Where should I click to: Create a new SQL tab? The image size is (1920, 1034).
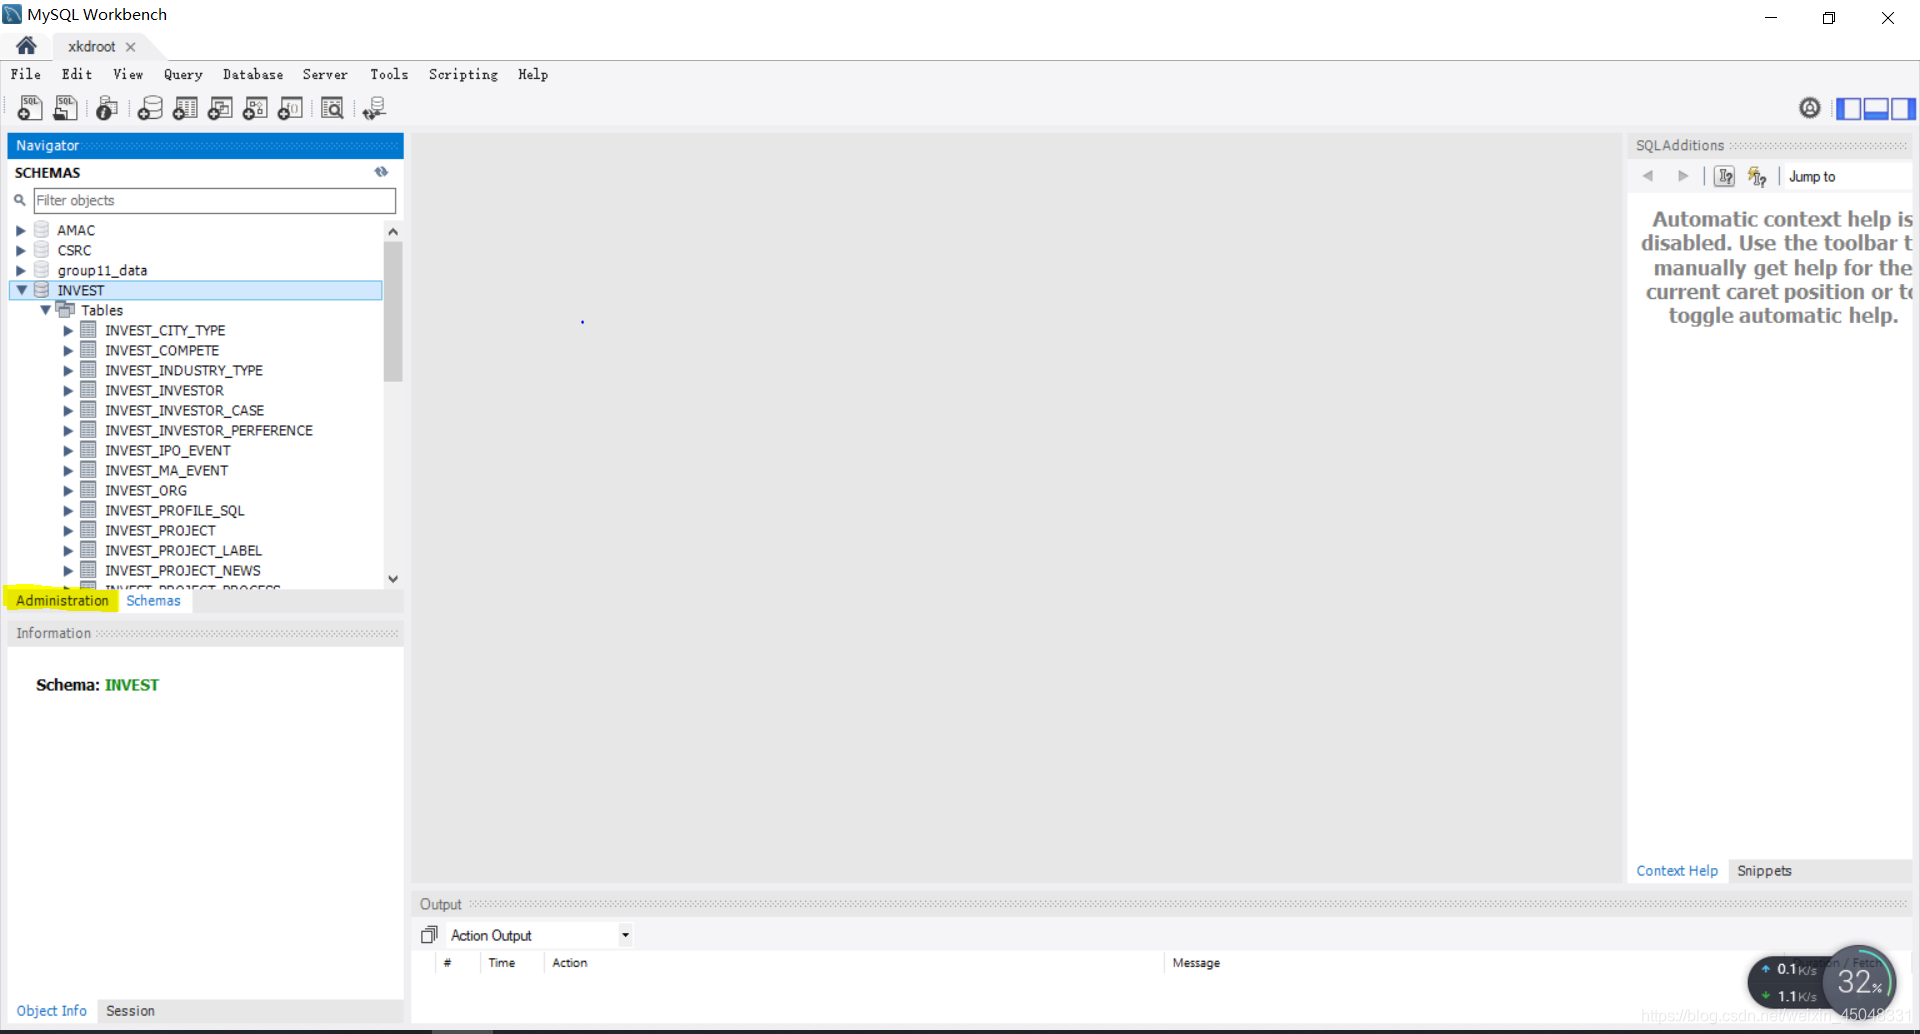click(x=30, y=108)
